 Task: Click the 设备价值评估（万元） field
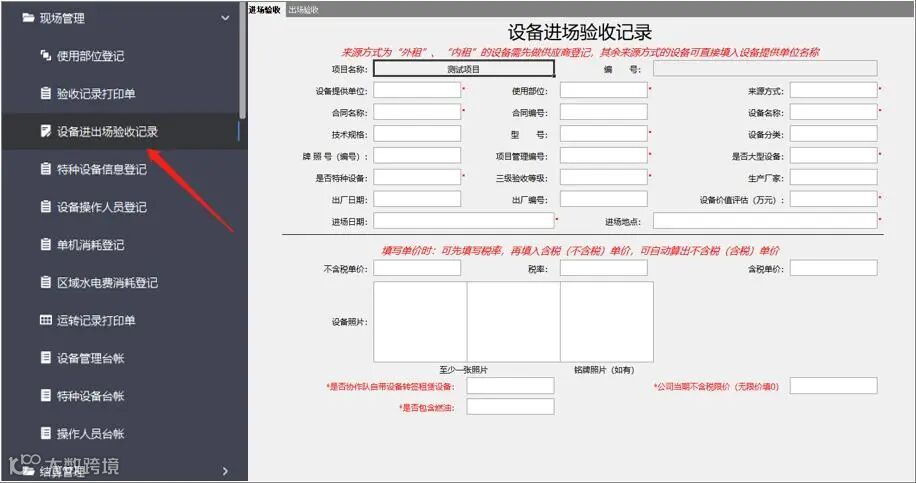(834, 199)
